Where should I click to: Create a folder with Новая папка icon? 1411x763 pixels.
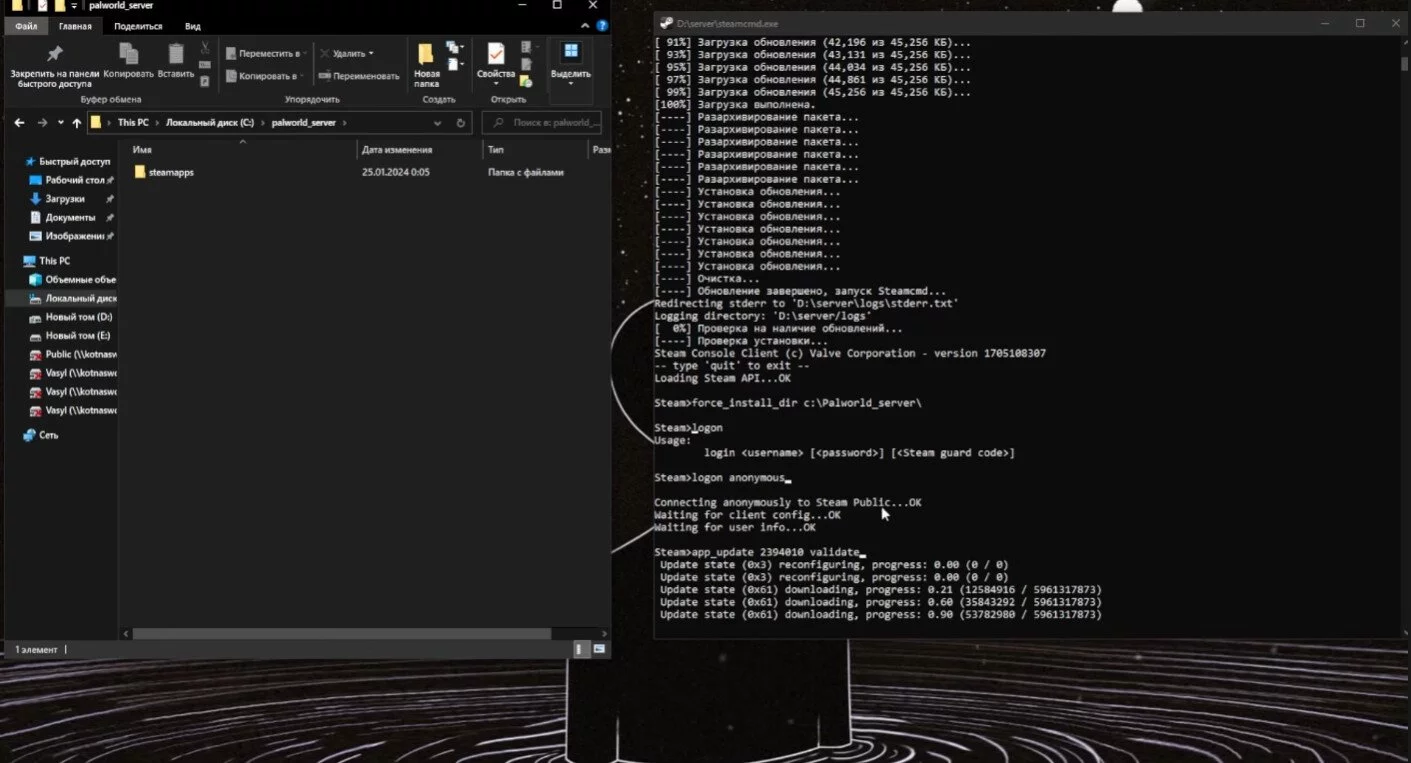coord(426,54)
